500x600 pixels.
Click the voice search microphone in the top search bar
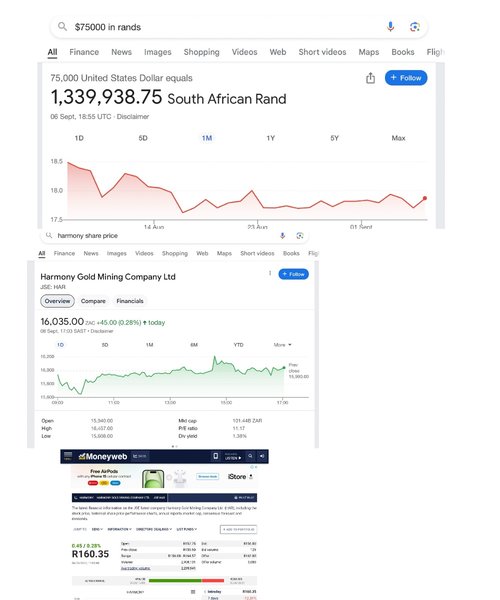pyautogui.click(x=390, y=26)
